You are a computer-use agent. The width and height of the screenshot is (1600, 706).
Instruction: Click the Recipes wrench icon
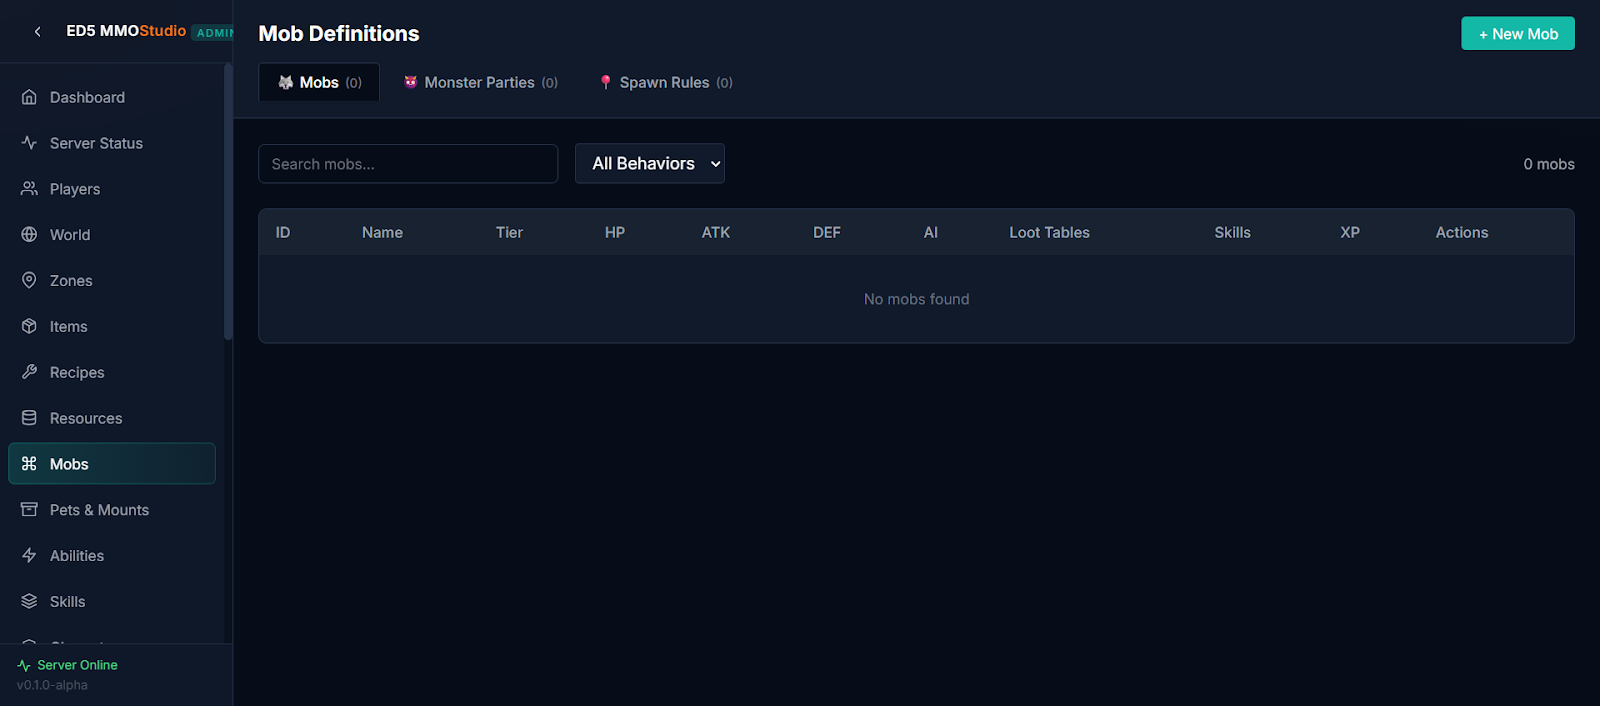(29, 372)
